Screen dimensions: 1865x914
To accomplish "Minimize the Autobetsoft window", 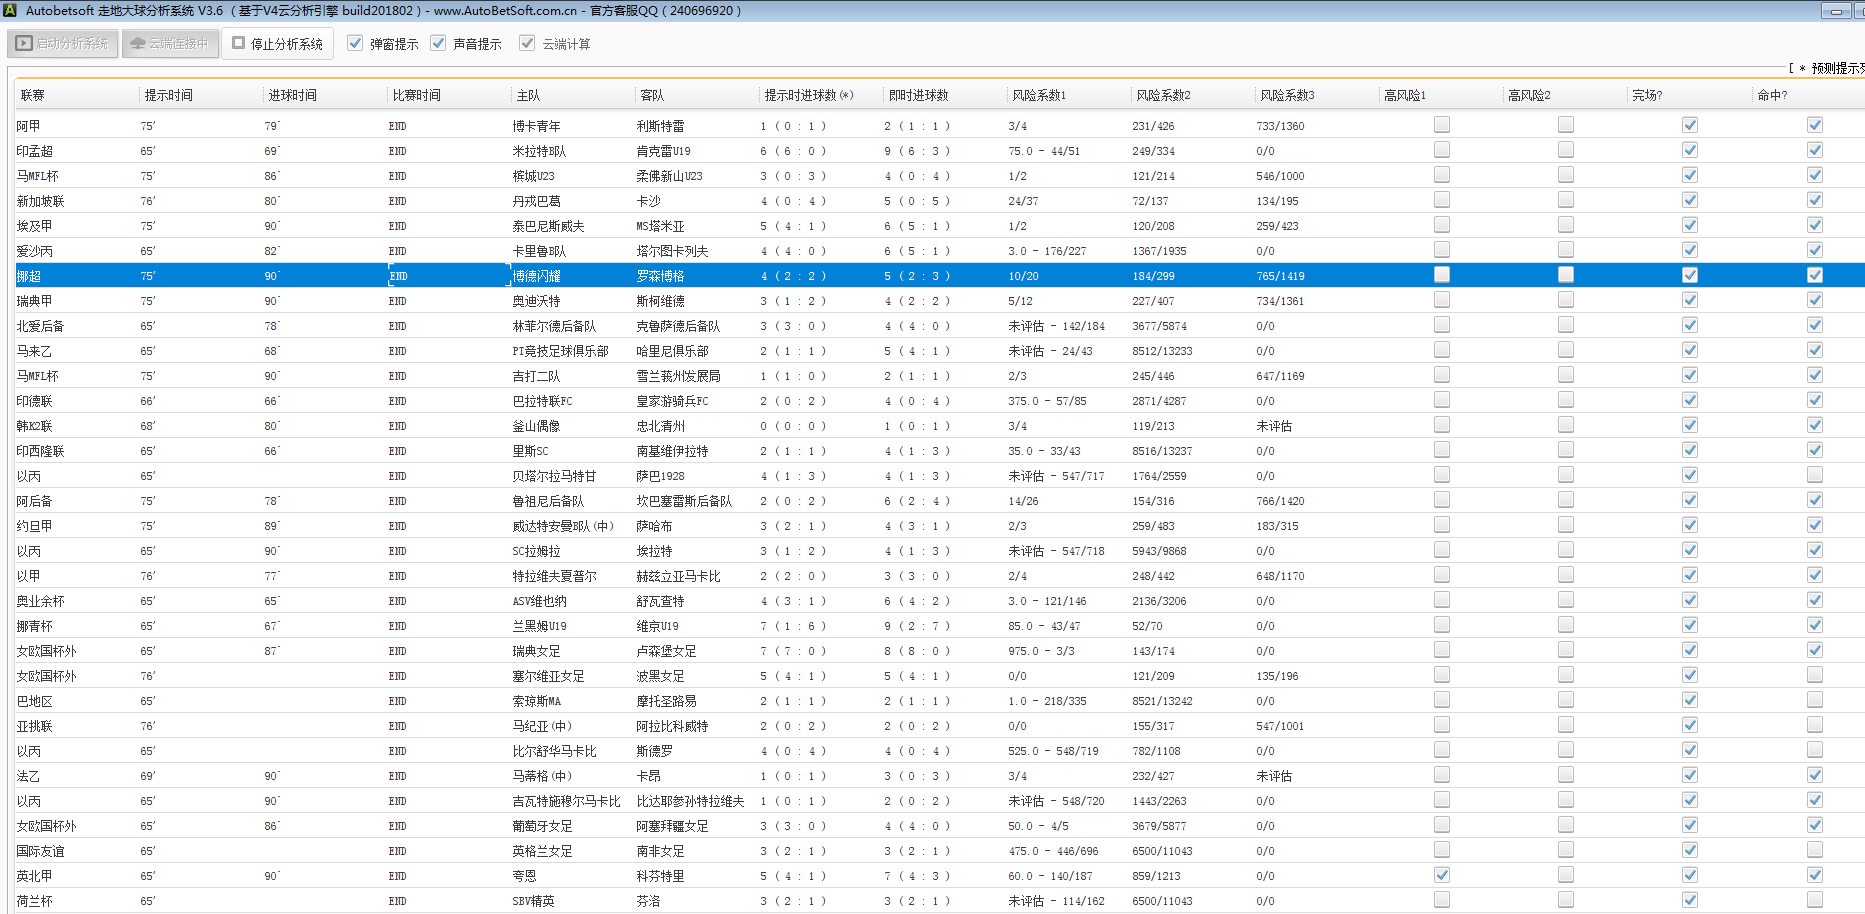I will 1836,11.
